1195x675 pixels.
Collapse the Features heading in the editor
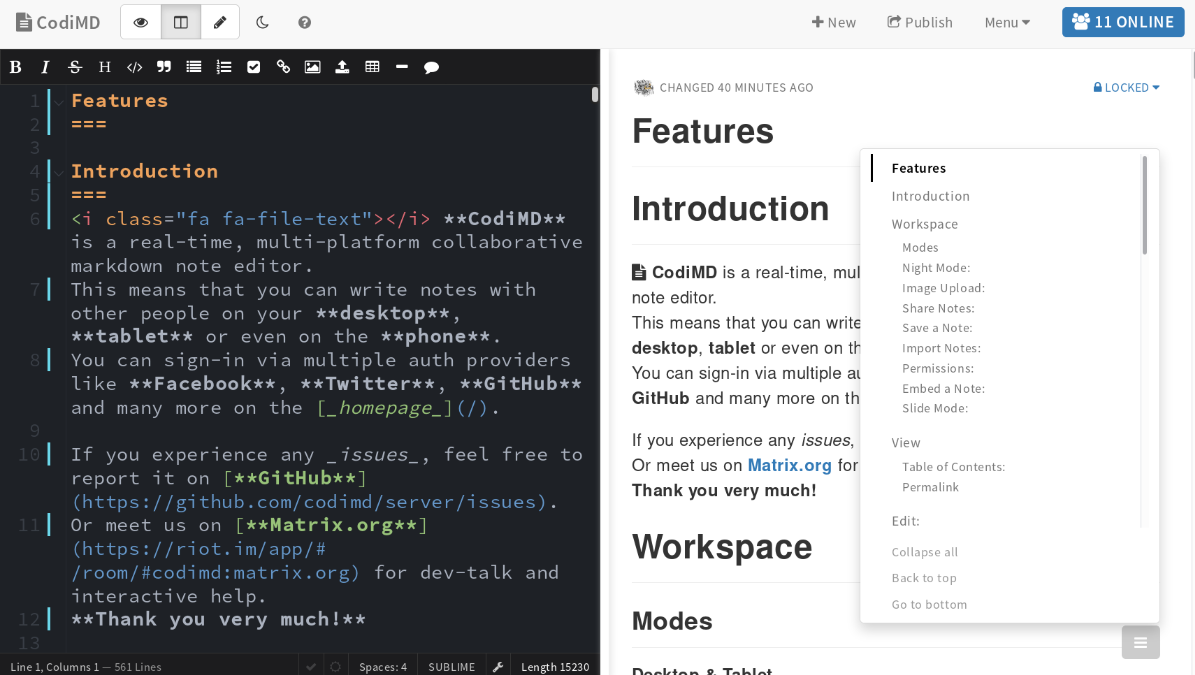57,100
